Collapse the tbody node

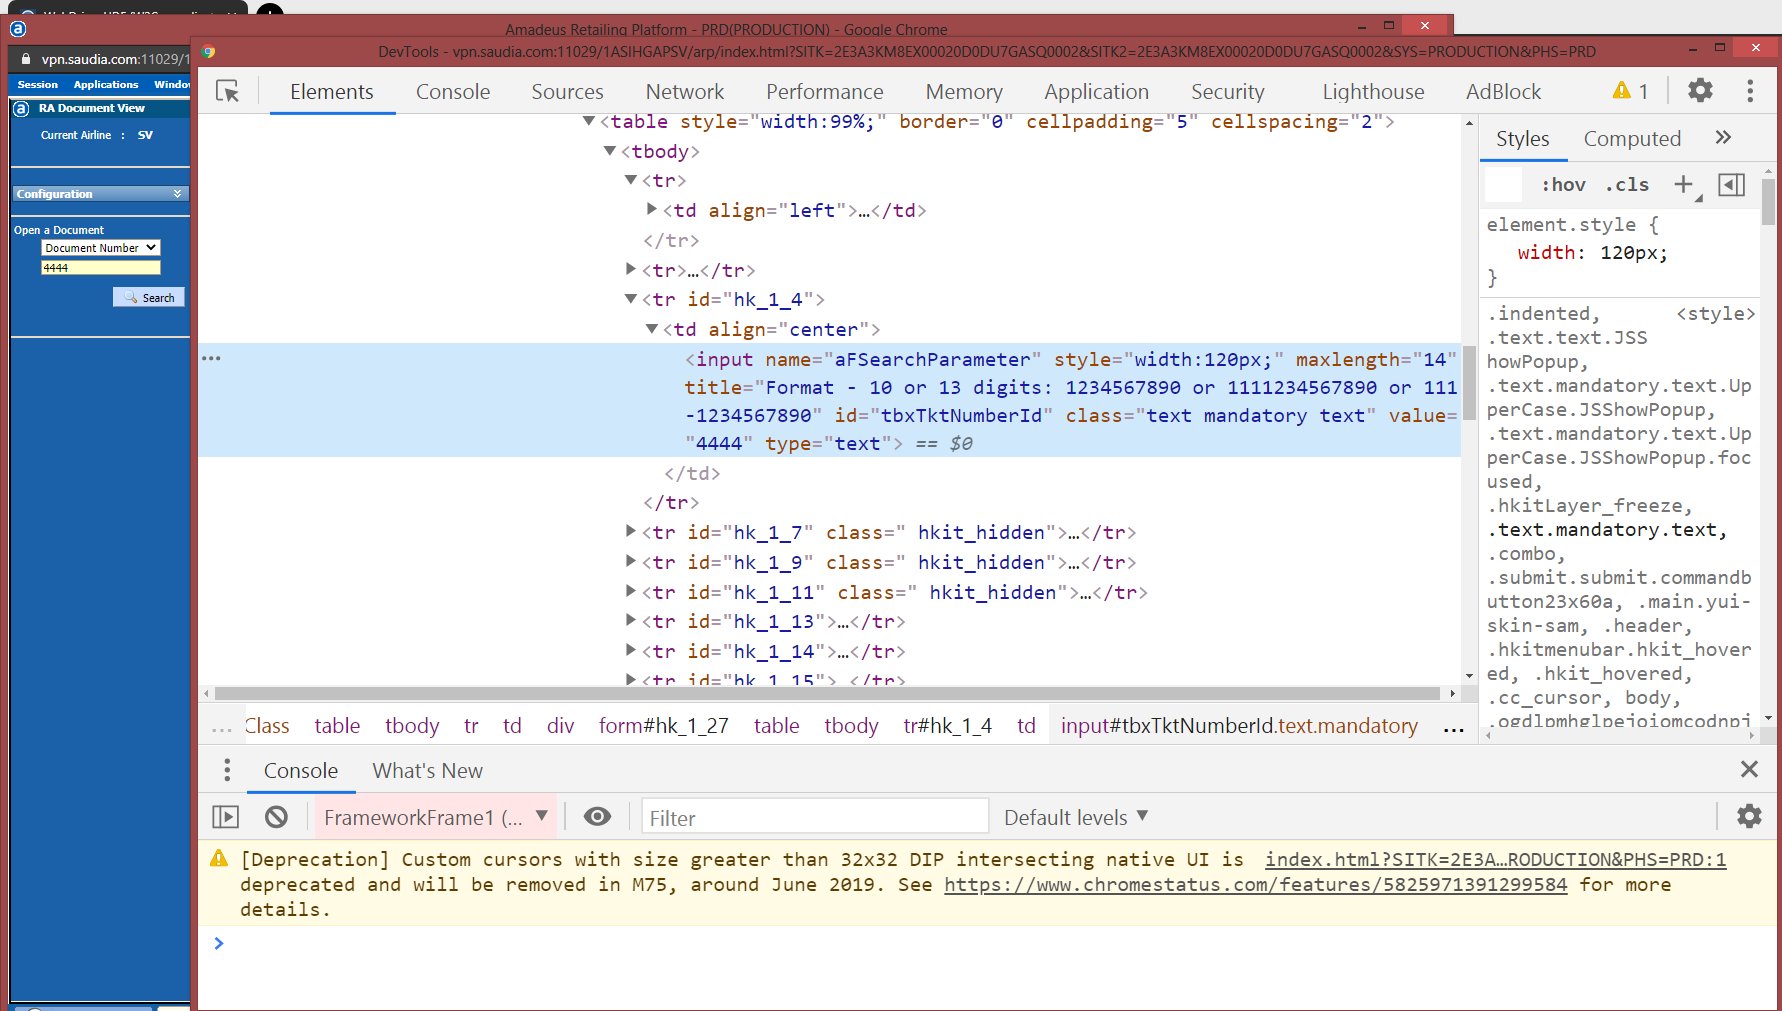(x=610, y=151)
